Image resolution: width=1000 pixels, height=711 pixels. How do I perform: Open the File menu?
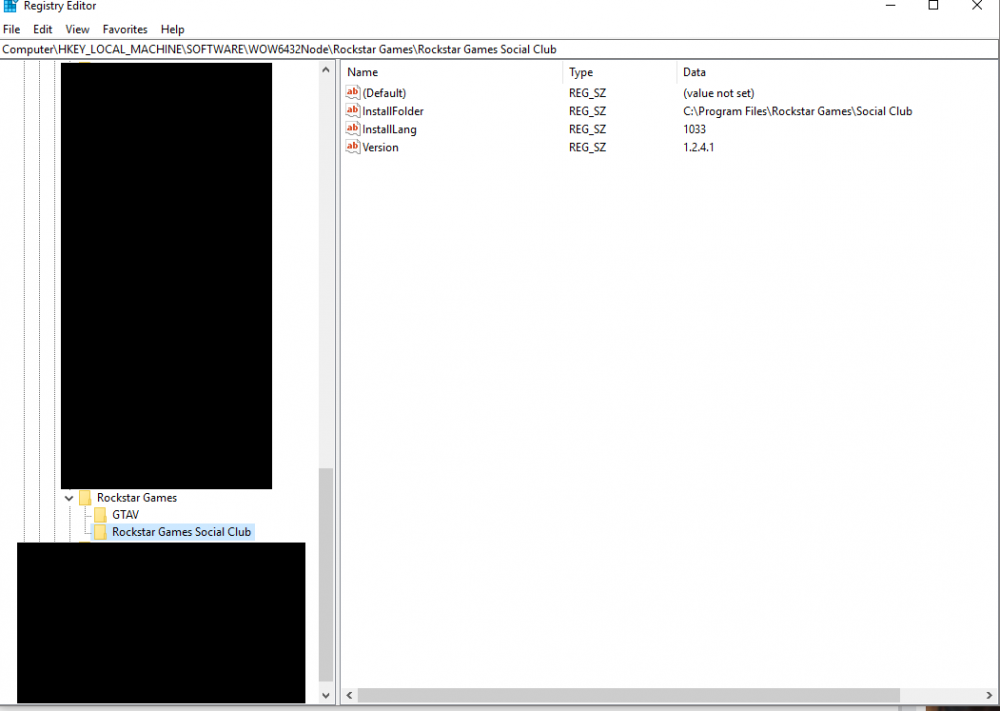11,29
